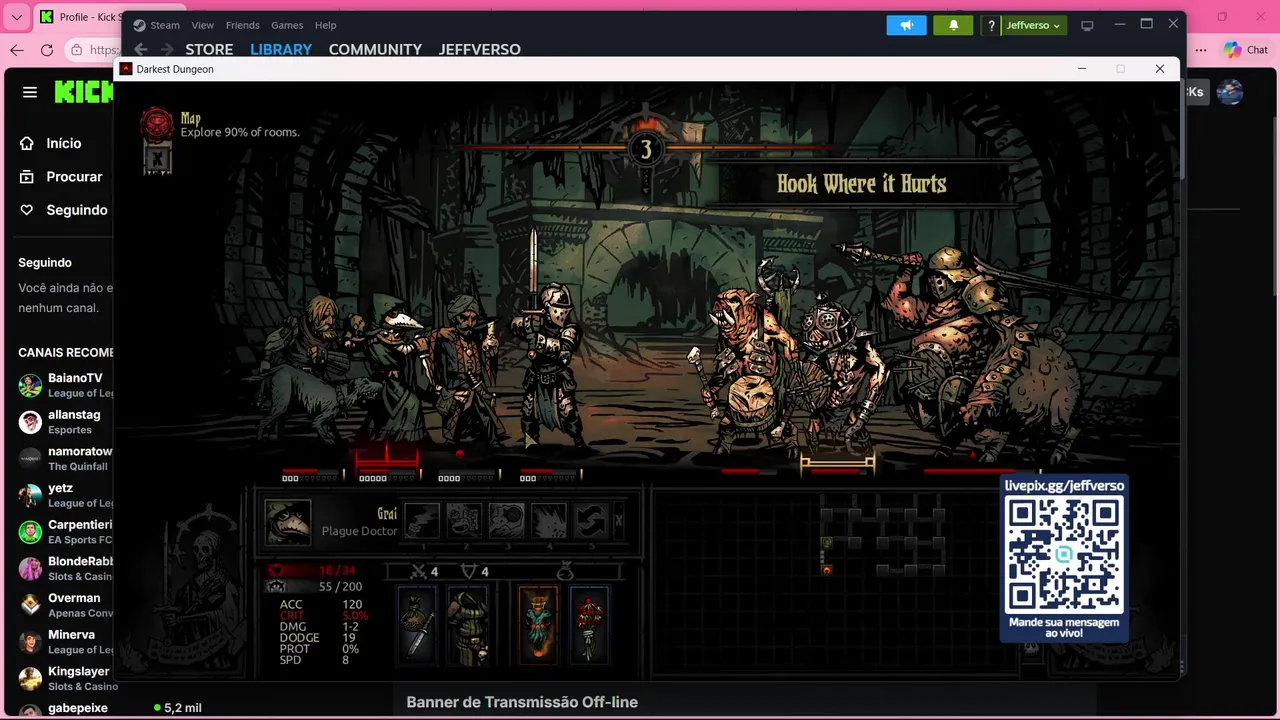Switch to Steam COMMUNITY tab
Screen dimensions: 1280x720
click(x=375, y=49)
